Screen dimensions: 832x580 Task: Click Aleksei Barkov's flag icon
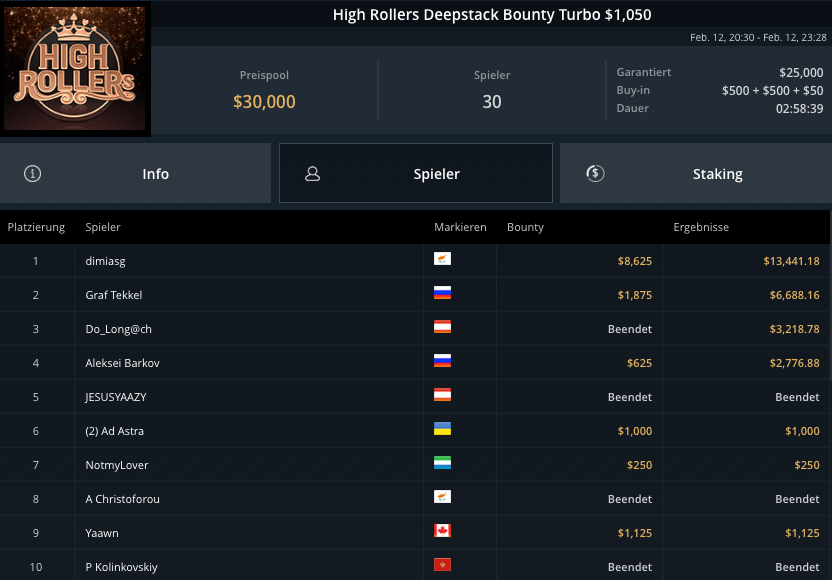pos(442,362)
